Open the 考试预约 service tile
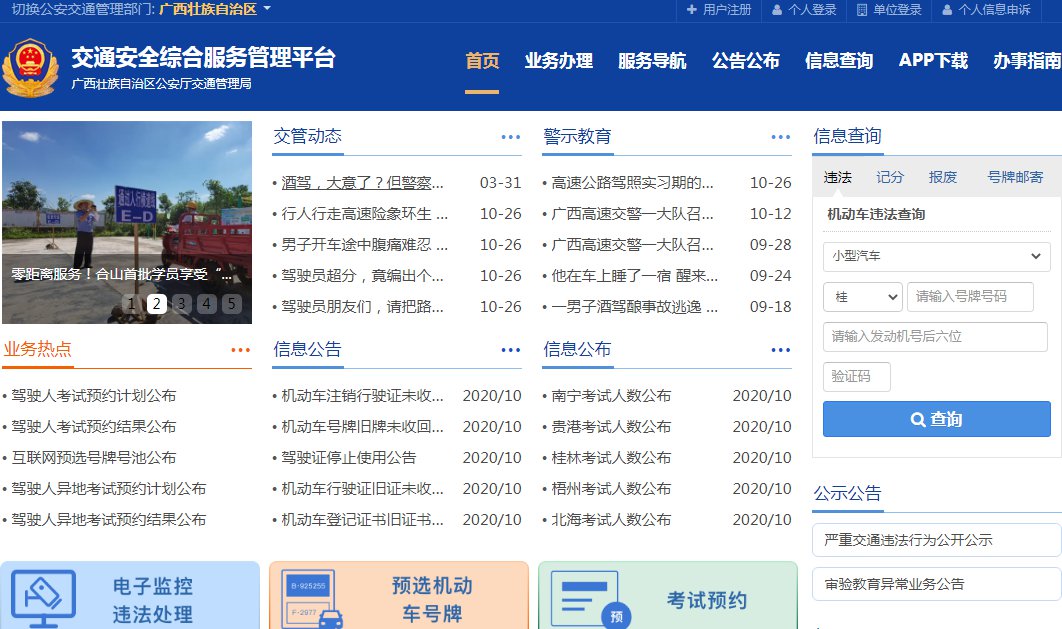Image resolution: width=1062 pixels, height=629 pixels. (667, 598)
